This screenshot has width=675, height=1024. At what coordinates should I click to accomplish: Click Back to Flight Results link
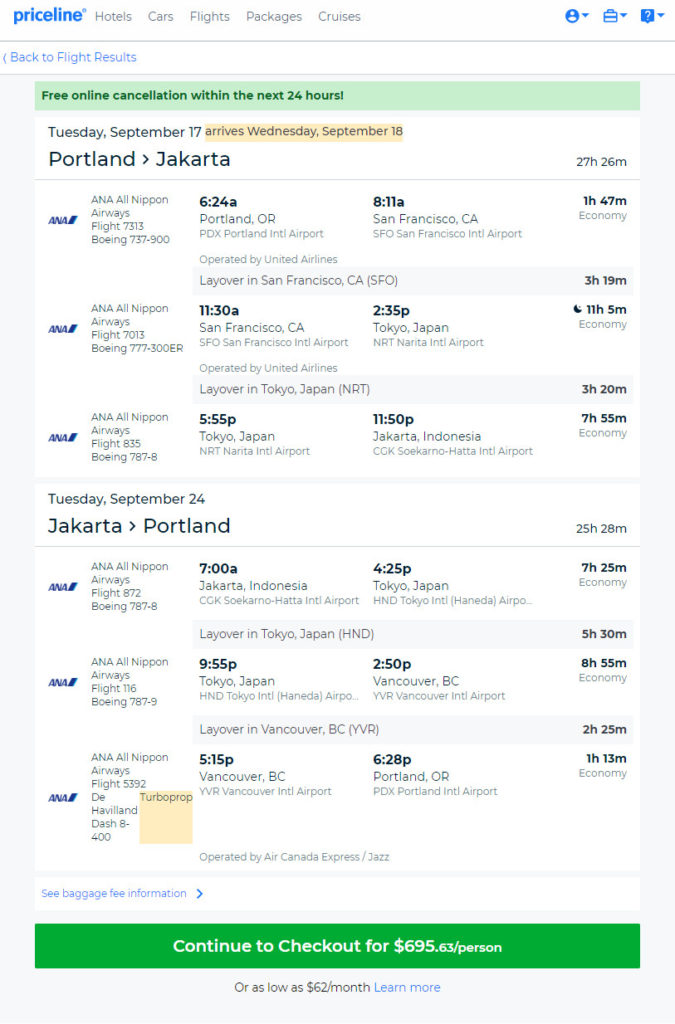pyautogui.click(x=70, y=57)
